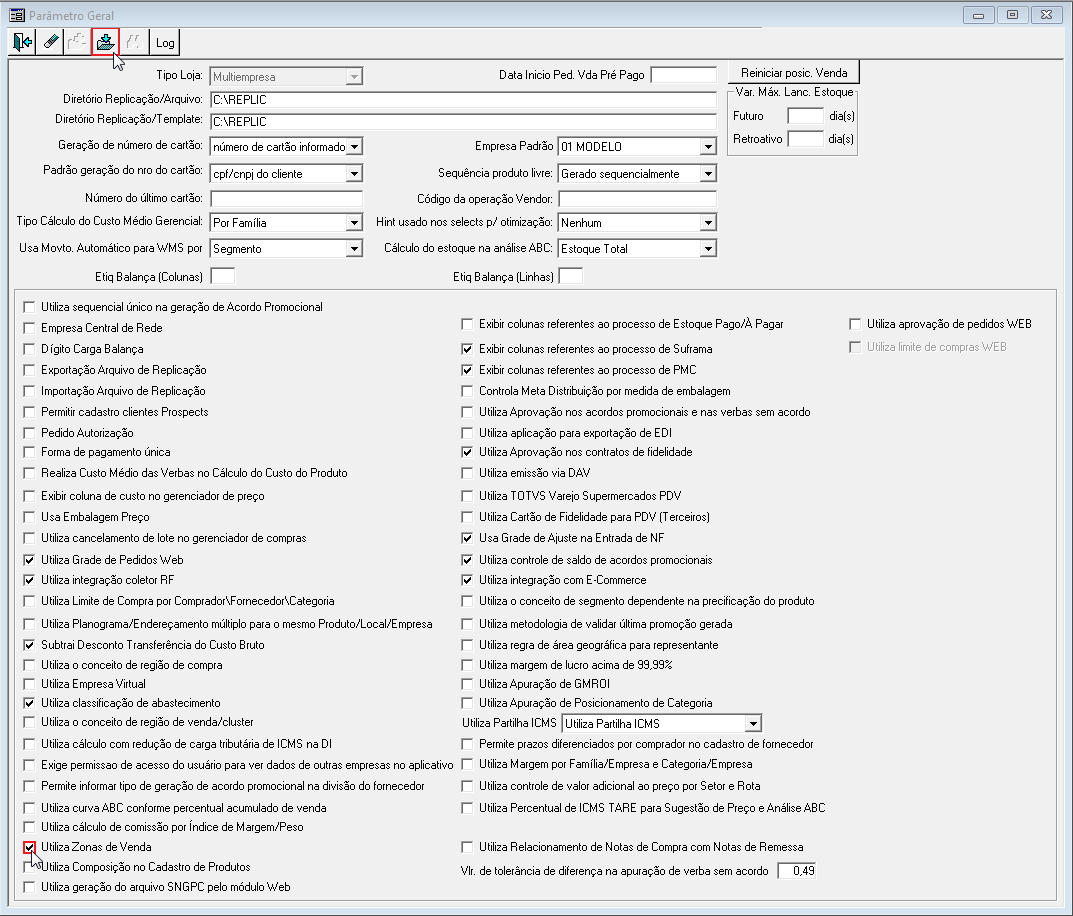The width and height of the screenshot is (1073, 916).
Task: Expand Tipo Cálculo do Custo Médio Gerencial dropdown
Action: pos(354,222)
